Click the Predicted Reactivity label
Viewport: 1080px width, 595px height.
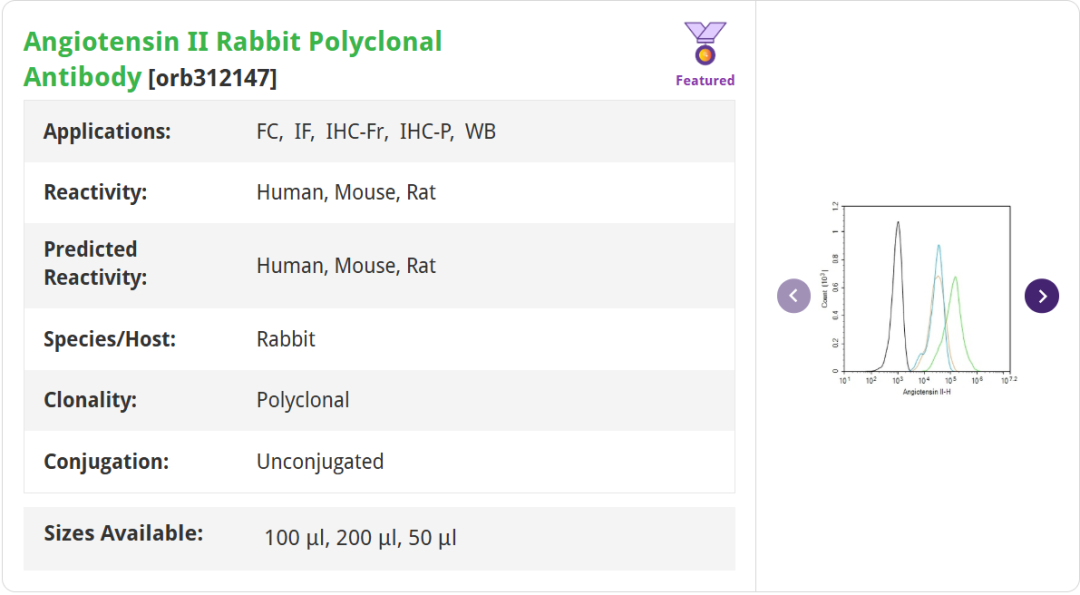point(95,263)
